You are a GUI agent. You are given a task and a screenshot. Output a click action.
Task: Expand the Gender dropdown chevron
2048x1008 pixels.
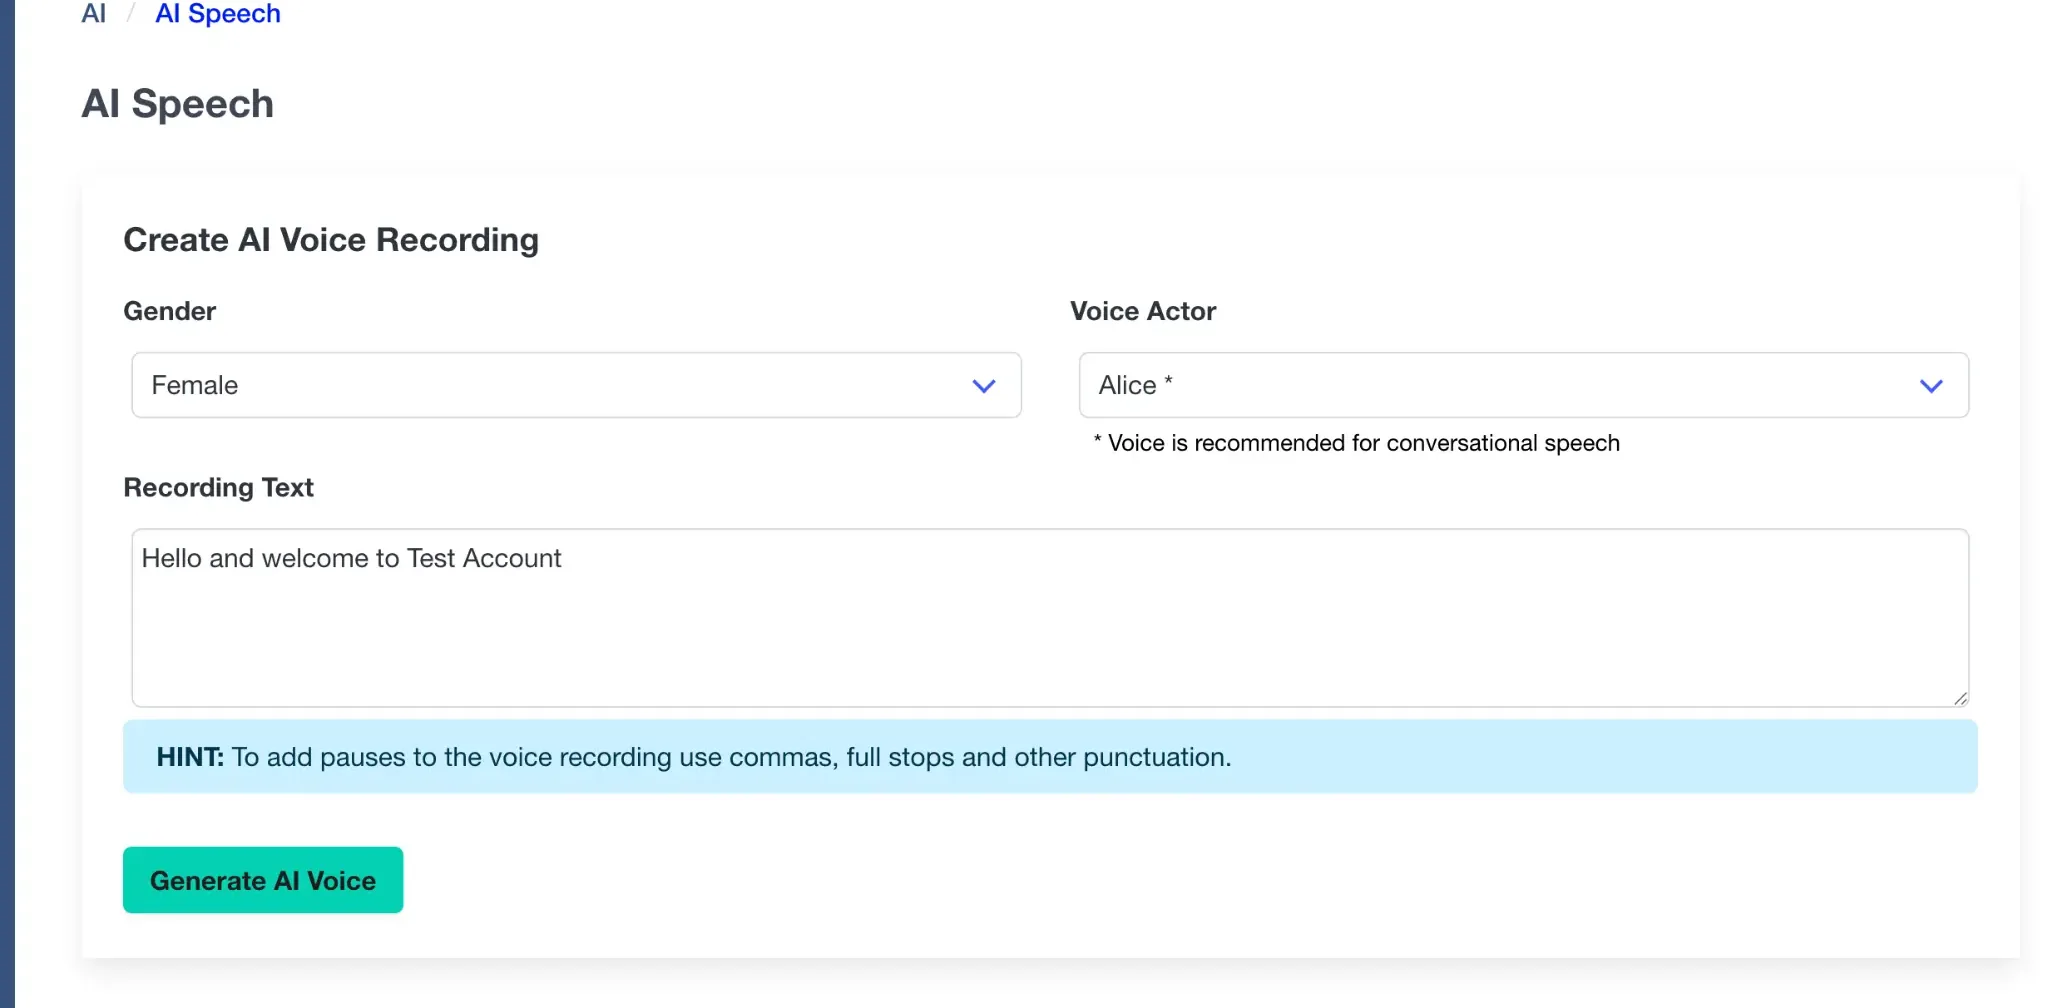coord(983,385)
